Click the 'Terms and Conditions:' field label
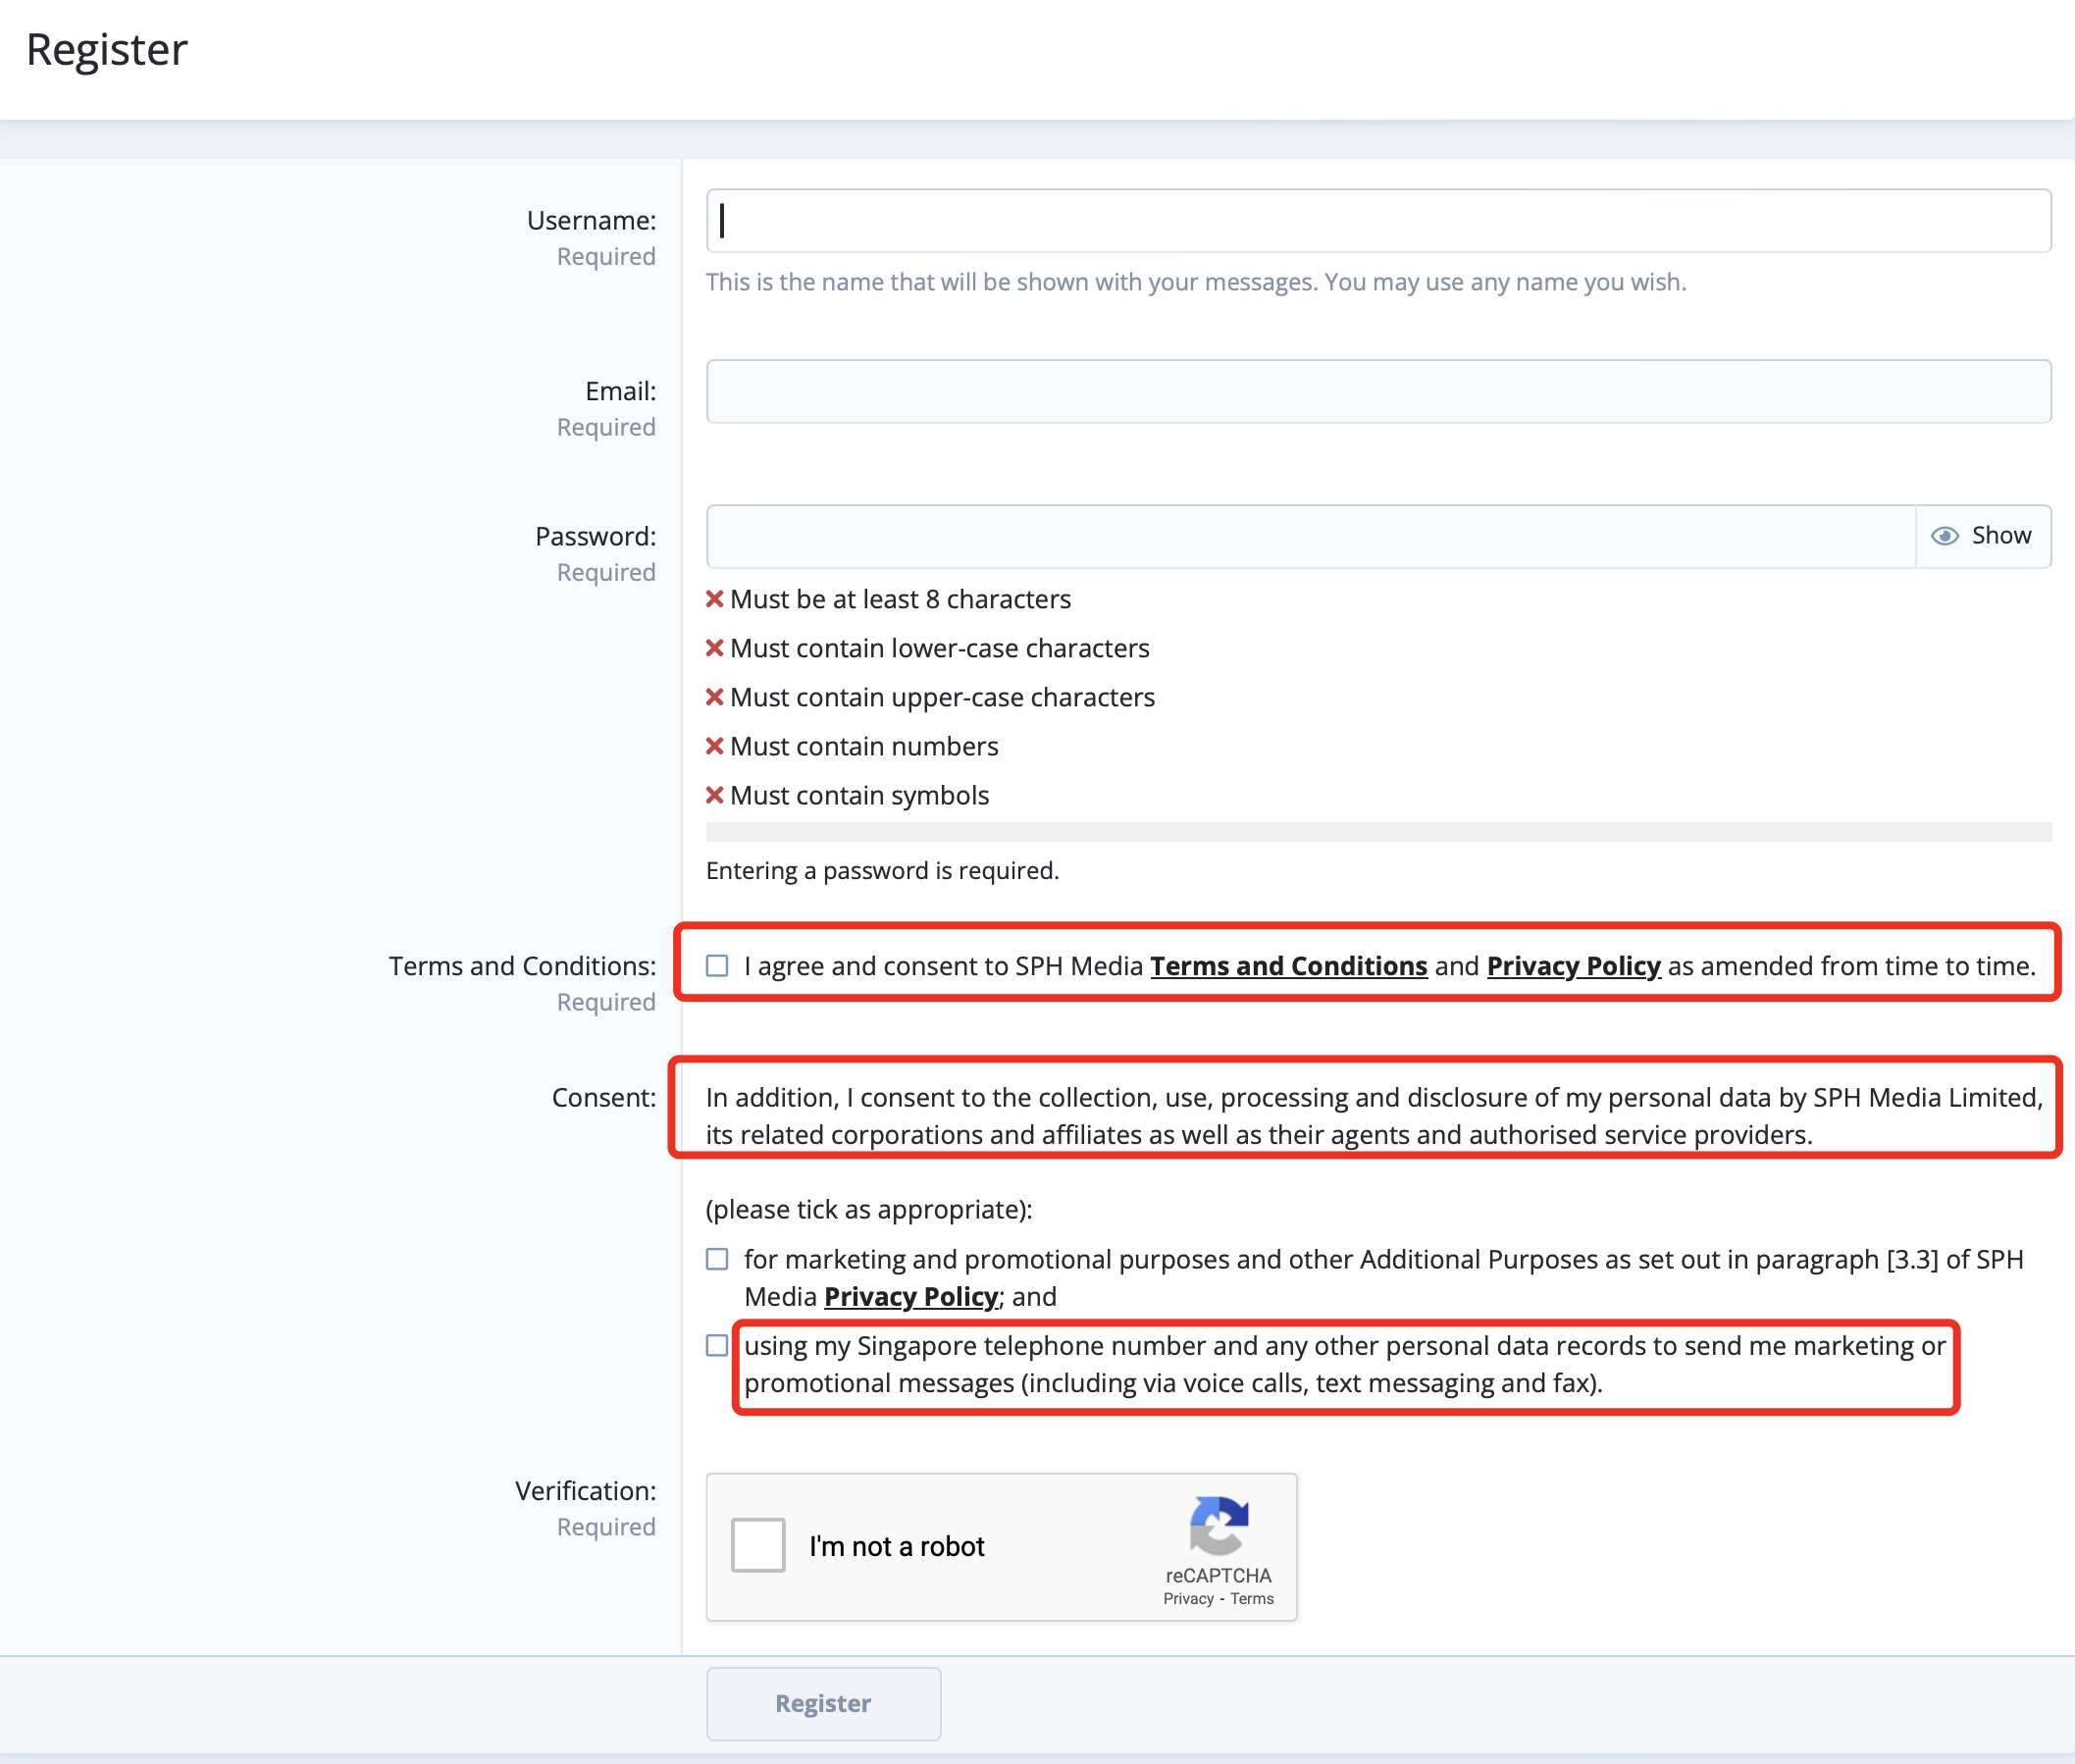This screenshot has width=2075, height=1764. point(522,966)
